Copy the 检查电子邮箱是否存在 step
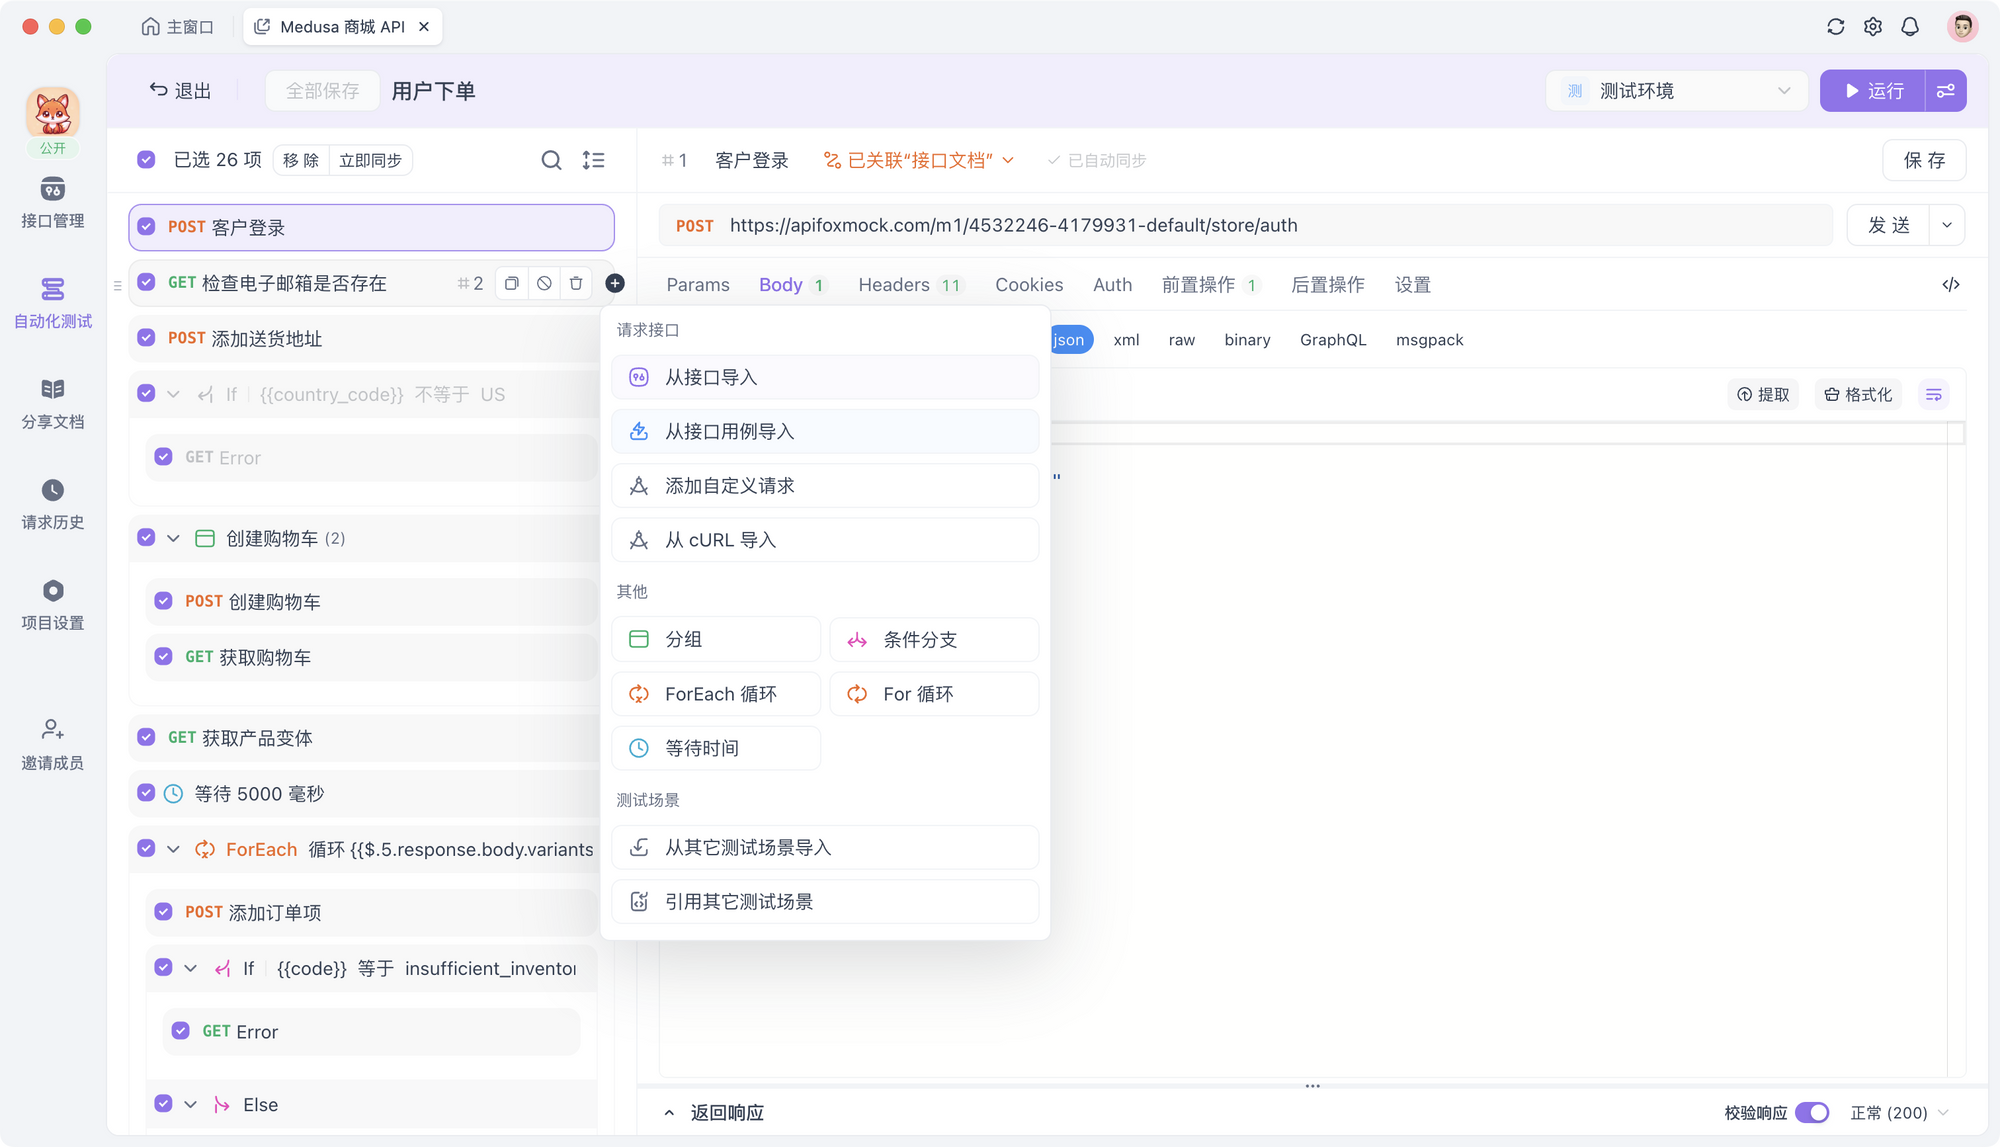The height and width of the screenshot is (1147, 2000). tap(511, 283)
